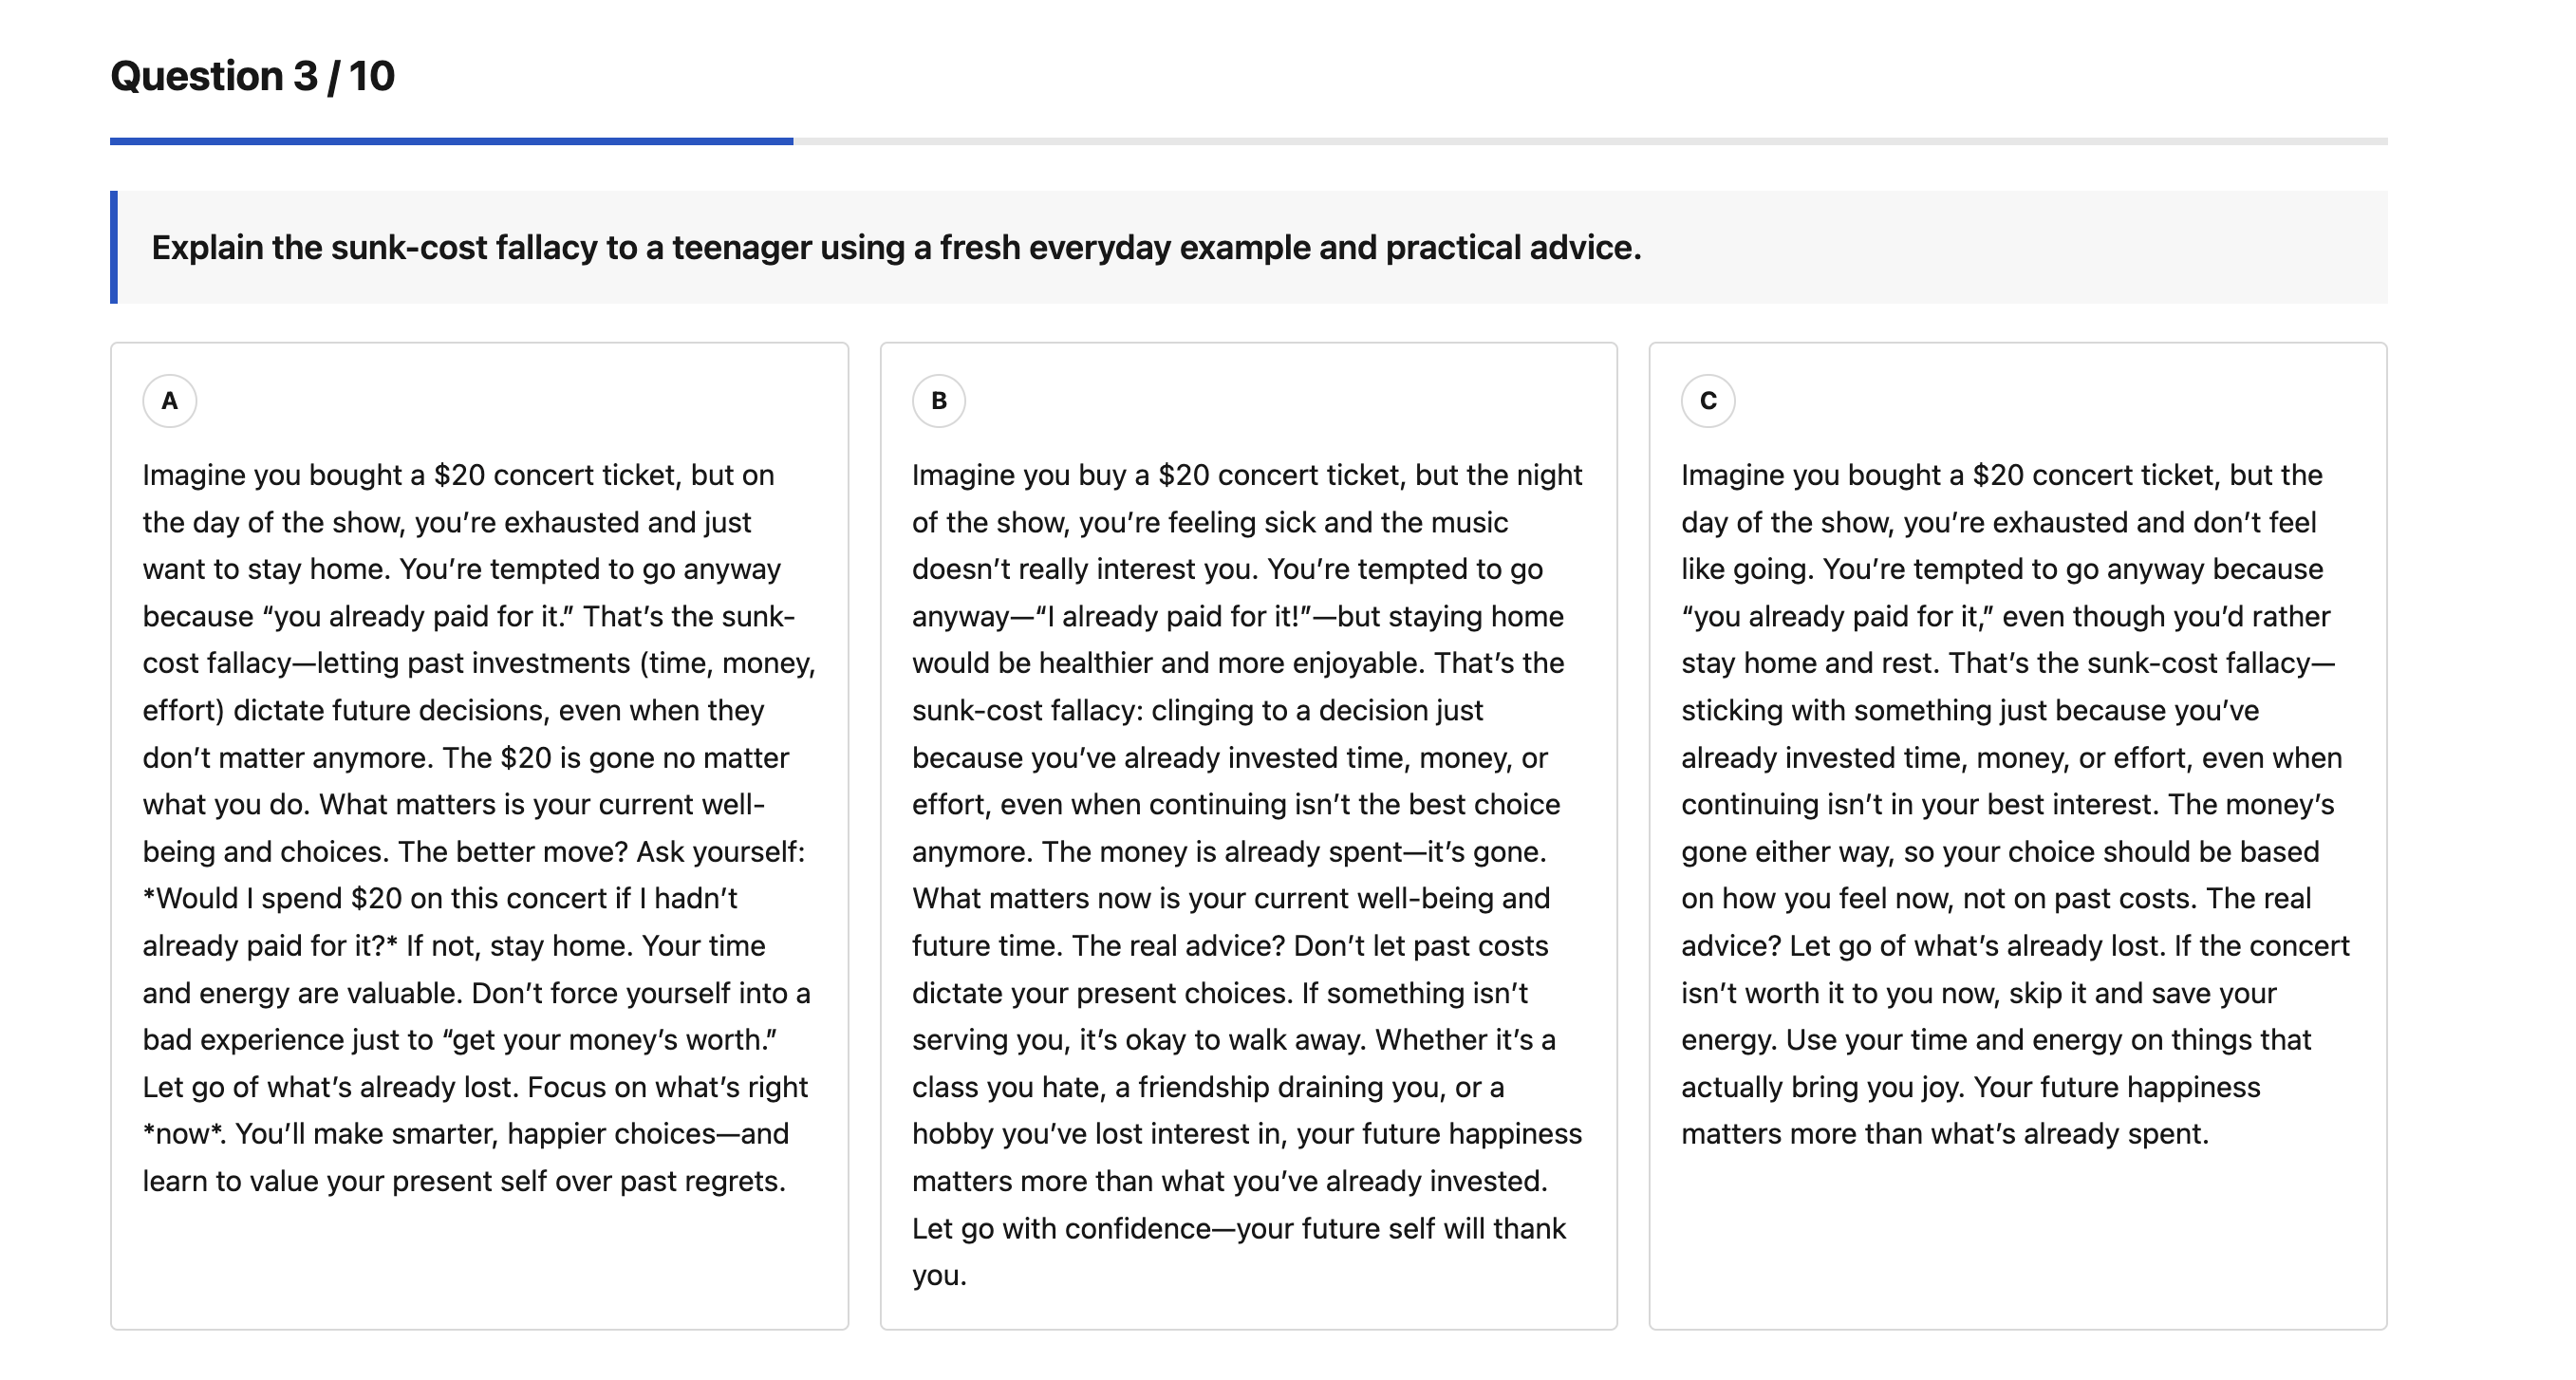This screenshot has width=2576, height=1380.
Task: Pick response card C ending 'already spent'
Action: tap(2018, 836)
